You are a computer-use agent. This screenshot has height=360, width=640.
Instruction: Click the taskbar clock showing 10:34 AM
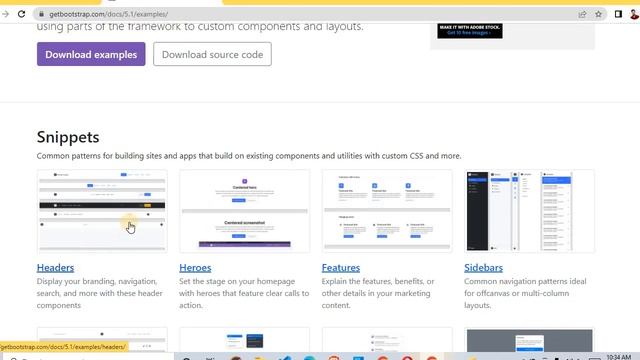coord(619,357)
